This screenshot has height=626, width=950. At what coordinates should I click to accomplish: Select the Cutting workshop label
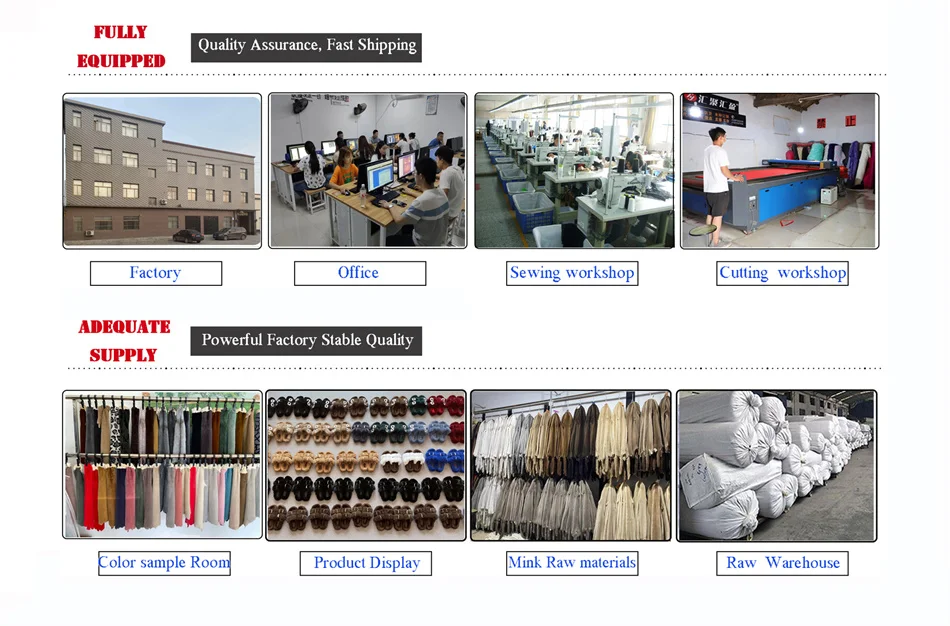pos(782,273)
